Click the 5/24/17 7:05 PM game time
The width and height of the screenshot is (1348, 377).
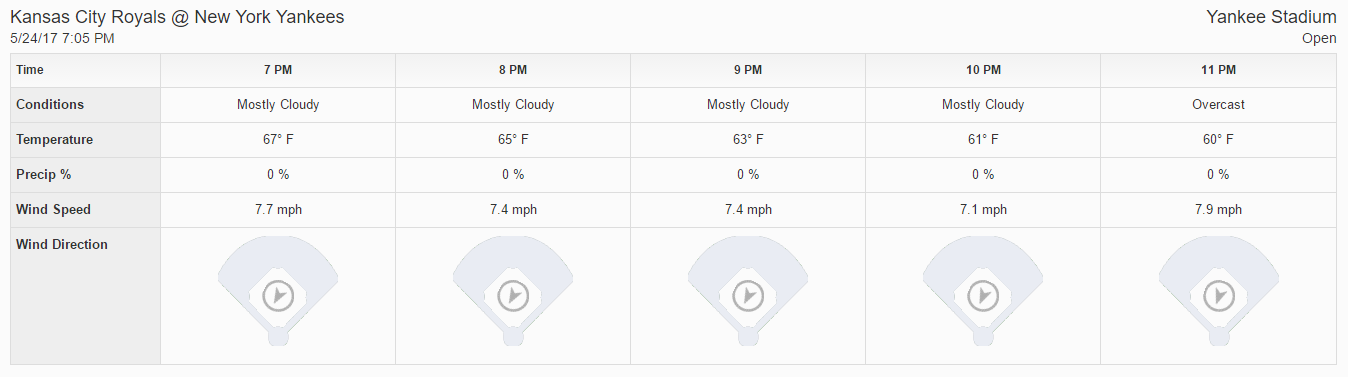pyautogui.click(x=62, y=38)
